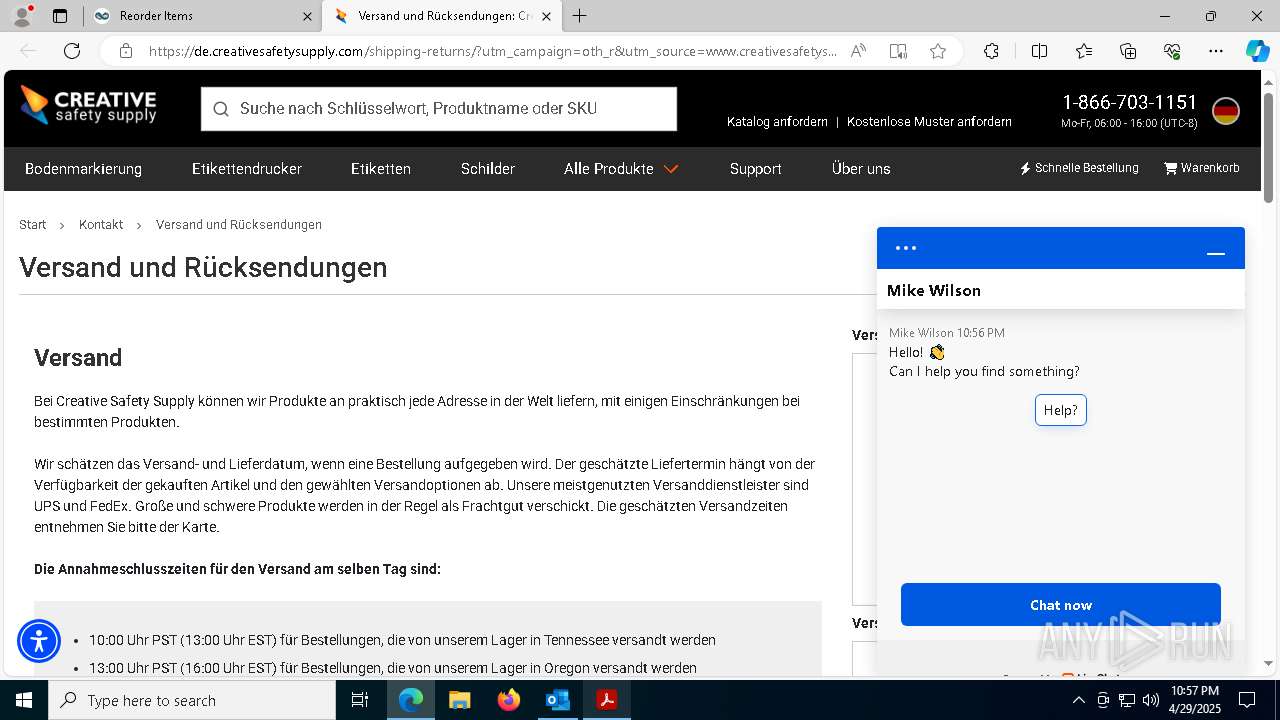1280x720 pixels.
Task: Click Kostenlose Muster anfordern link
Action: click(929, 122)
